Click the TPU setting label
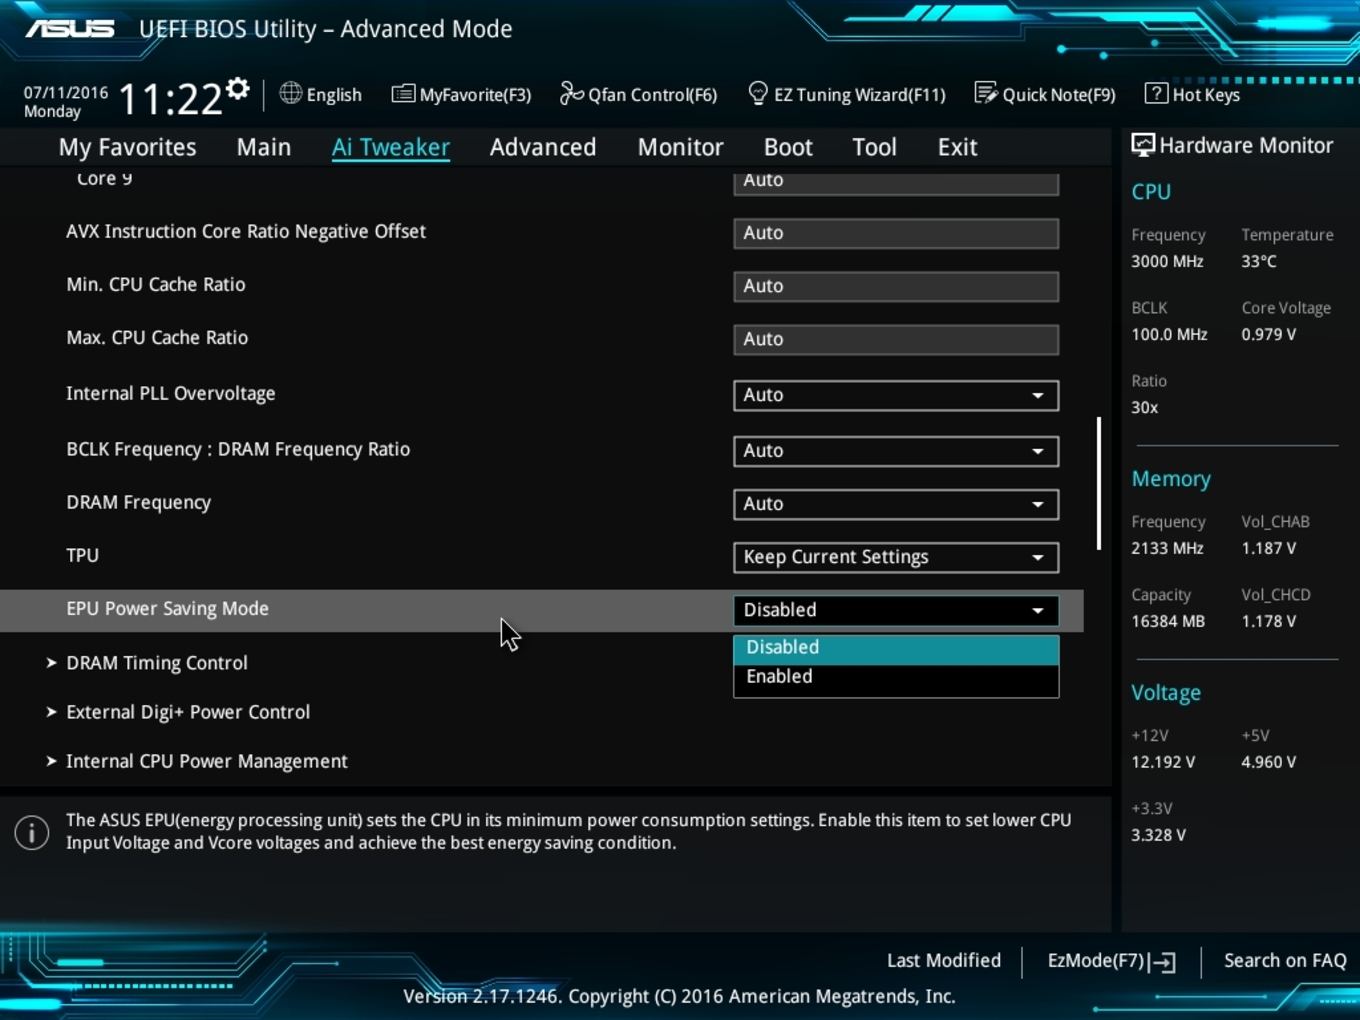Image resolution: width=1360 pixels, height=1020 pixels. click(x=82, y=556)
